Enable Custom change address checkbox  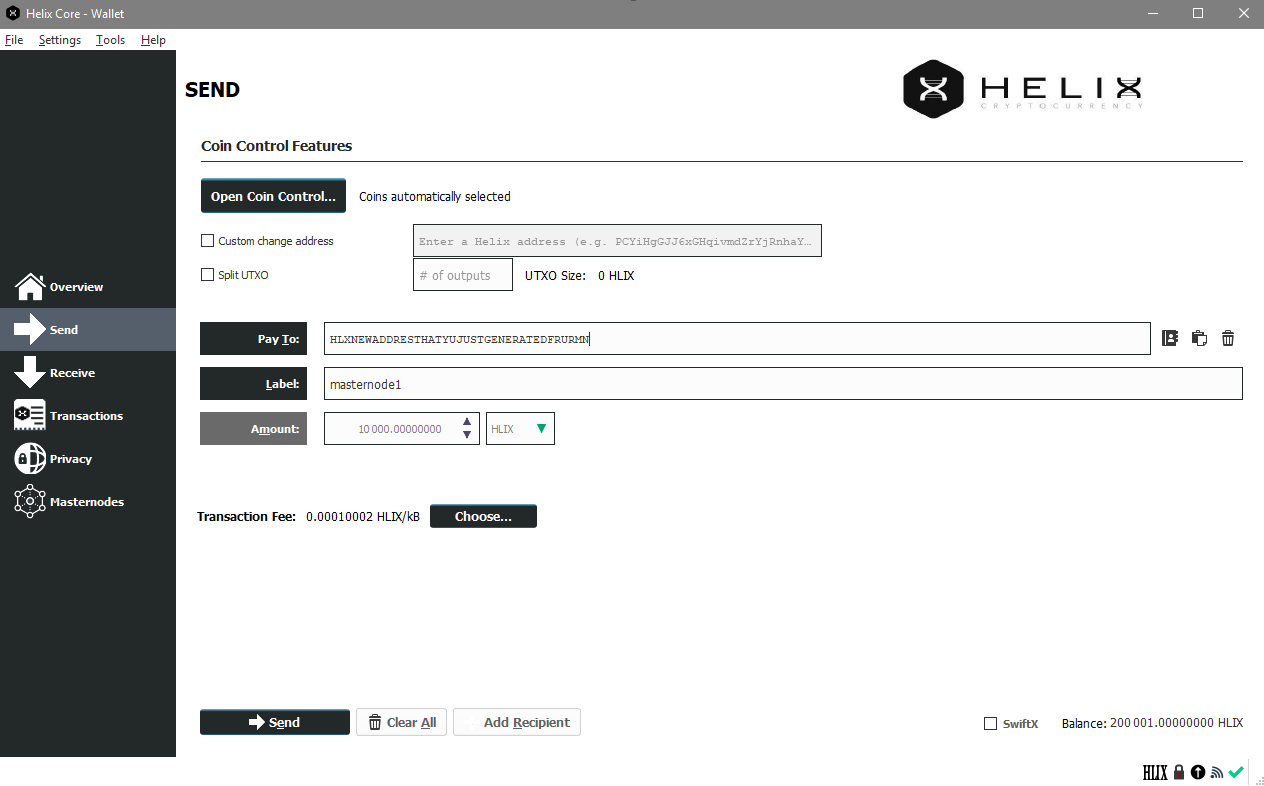(208, 241)
